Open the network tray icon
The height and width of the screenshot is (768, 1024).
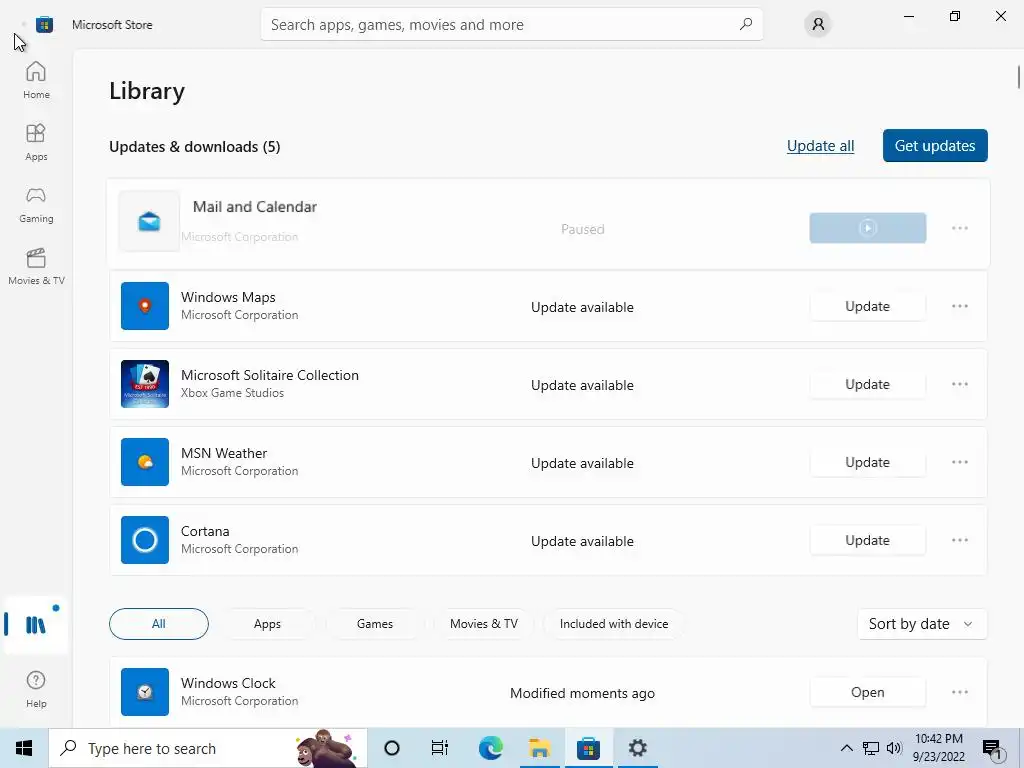tap(871, 748)
